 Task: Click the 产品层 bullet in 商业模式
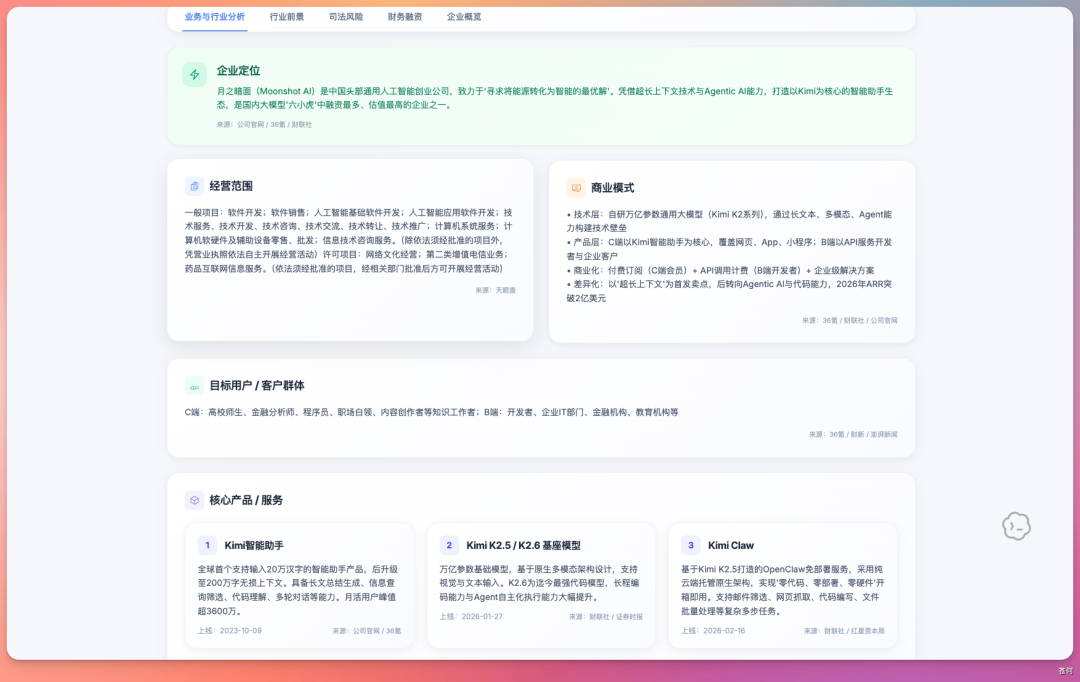[729, 249]
